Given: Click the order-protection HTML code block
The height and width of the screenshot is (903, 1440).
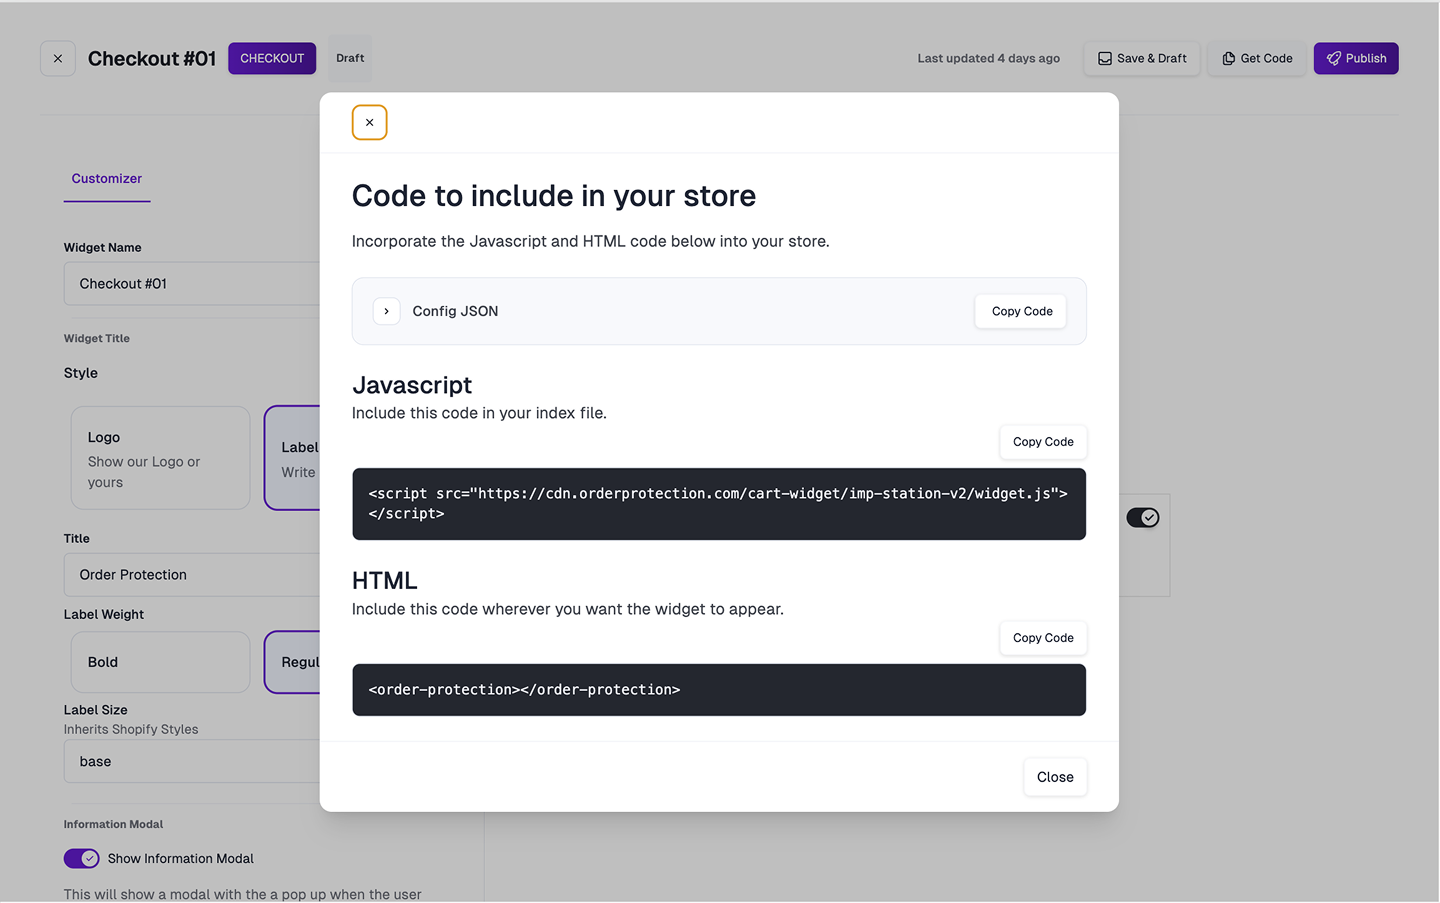Looking at the screenshot, I should click(719, 690).
